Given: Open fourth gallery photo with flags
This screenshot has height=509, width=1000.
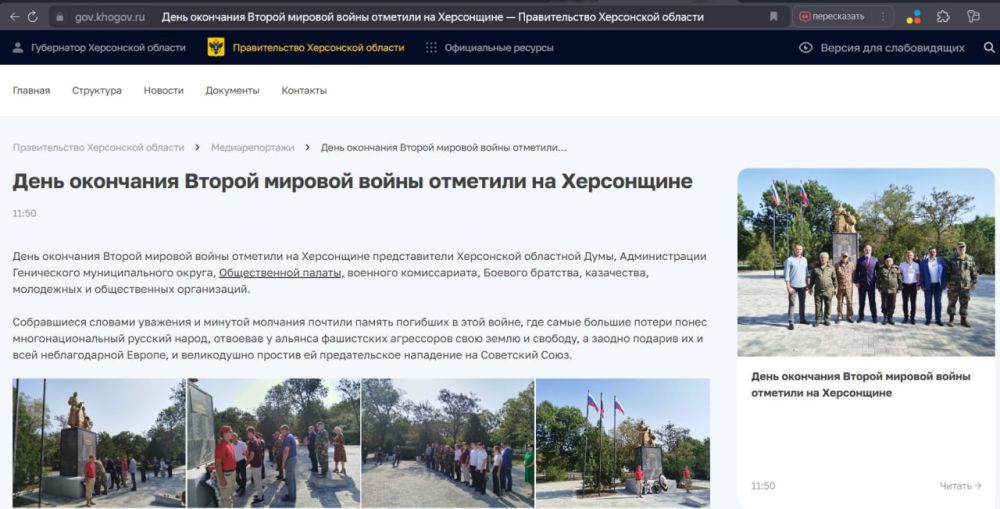Looking at the screenshot, I should 623,443.
